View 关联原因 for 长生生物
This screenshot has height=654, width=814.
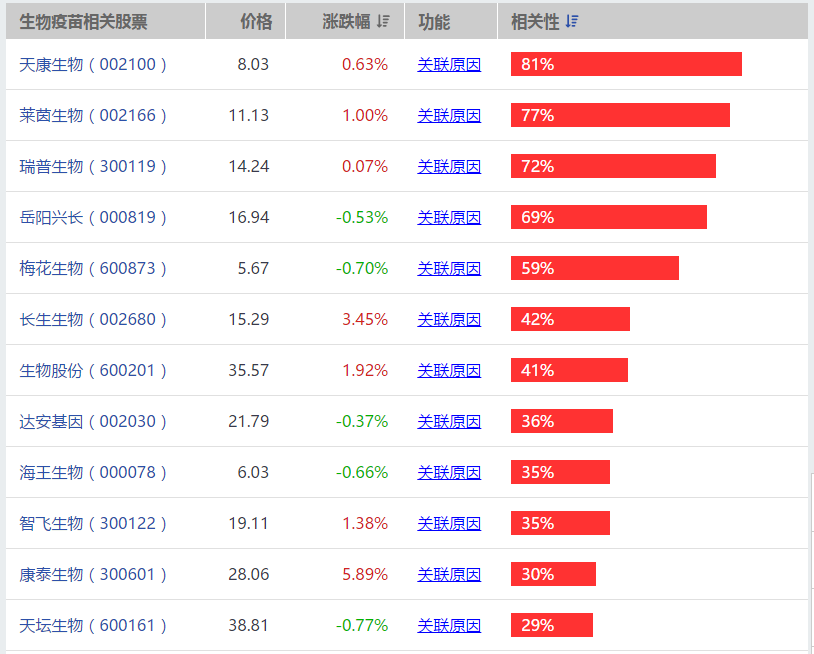coord(449,319)
